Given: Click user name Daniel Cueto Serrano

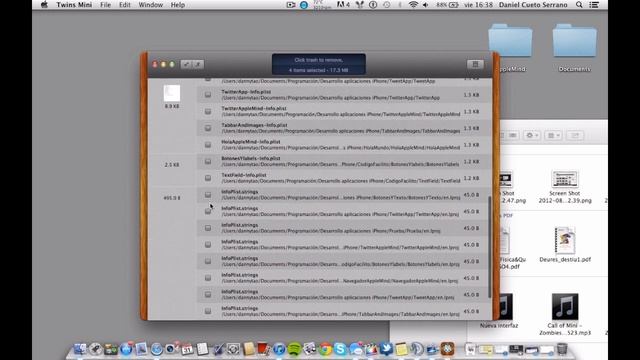Looking at the screenshot, I should click(533, 5).
